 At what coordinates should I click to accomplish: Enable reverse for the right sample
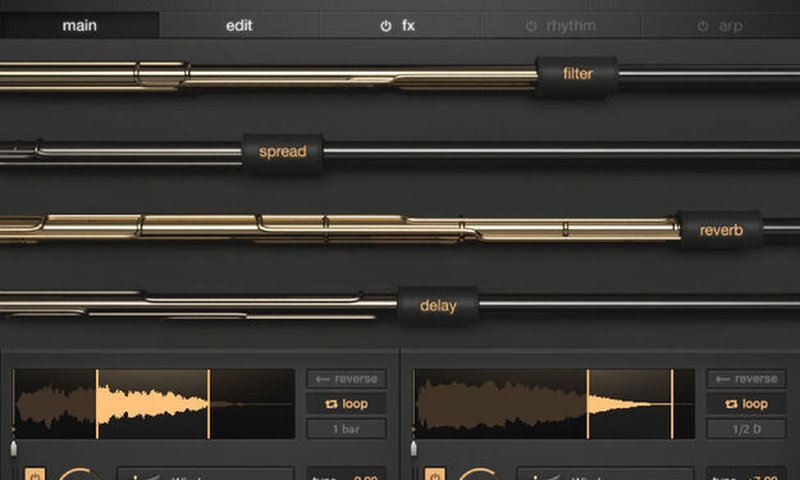coord(746,379)
